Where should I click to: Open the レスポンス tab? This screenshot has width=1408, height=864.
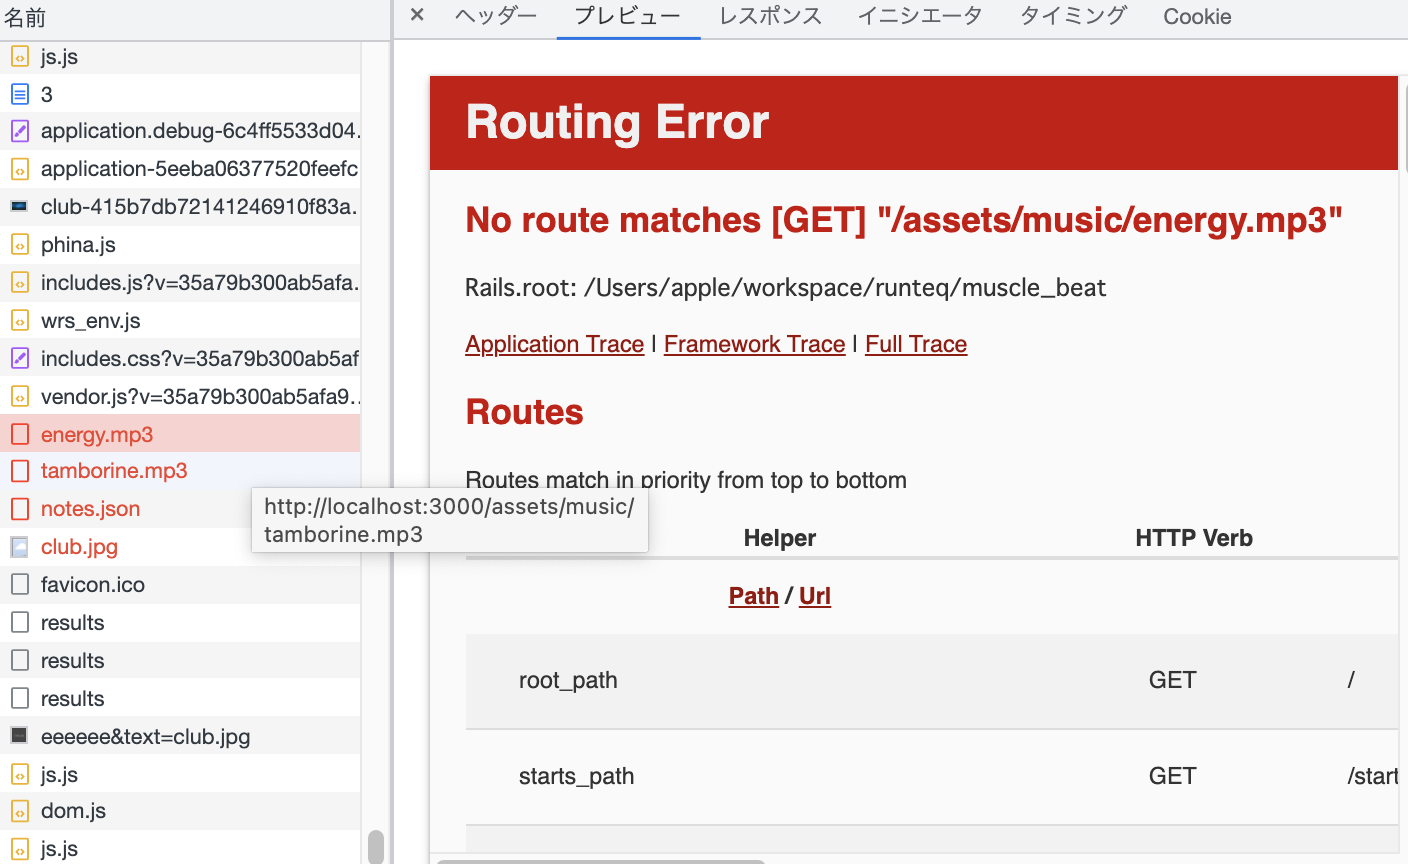coord(770,16)
